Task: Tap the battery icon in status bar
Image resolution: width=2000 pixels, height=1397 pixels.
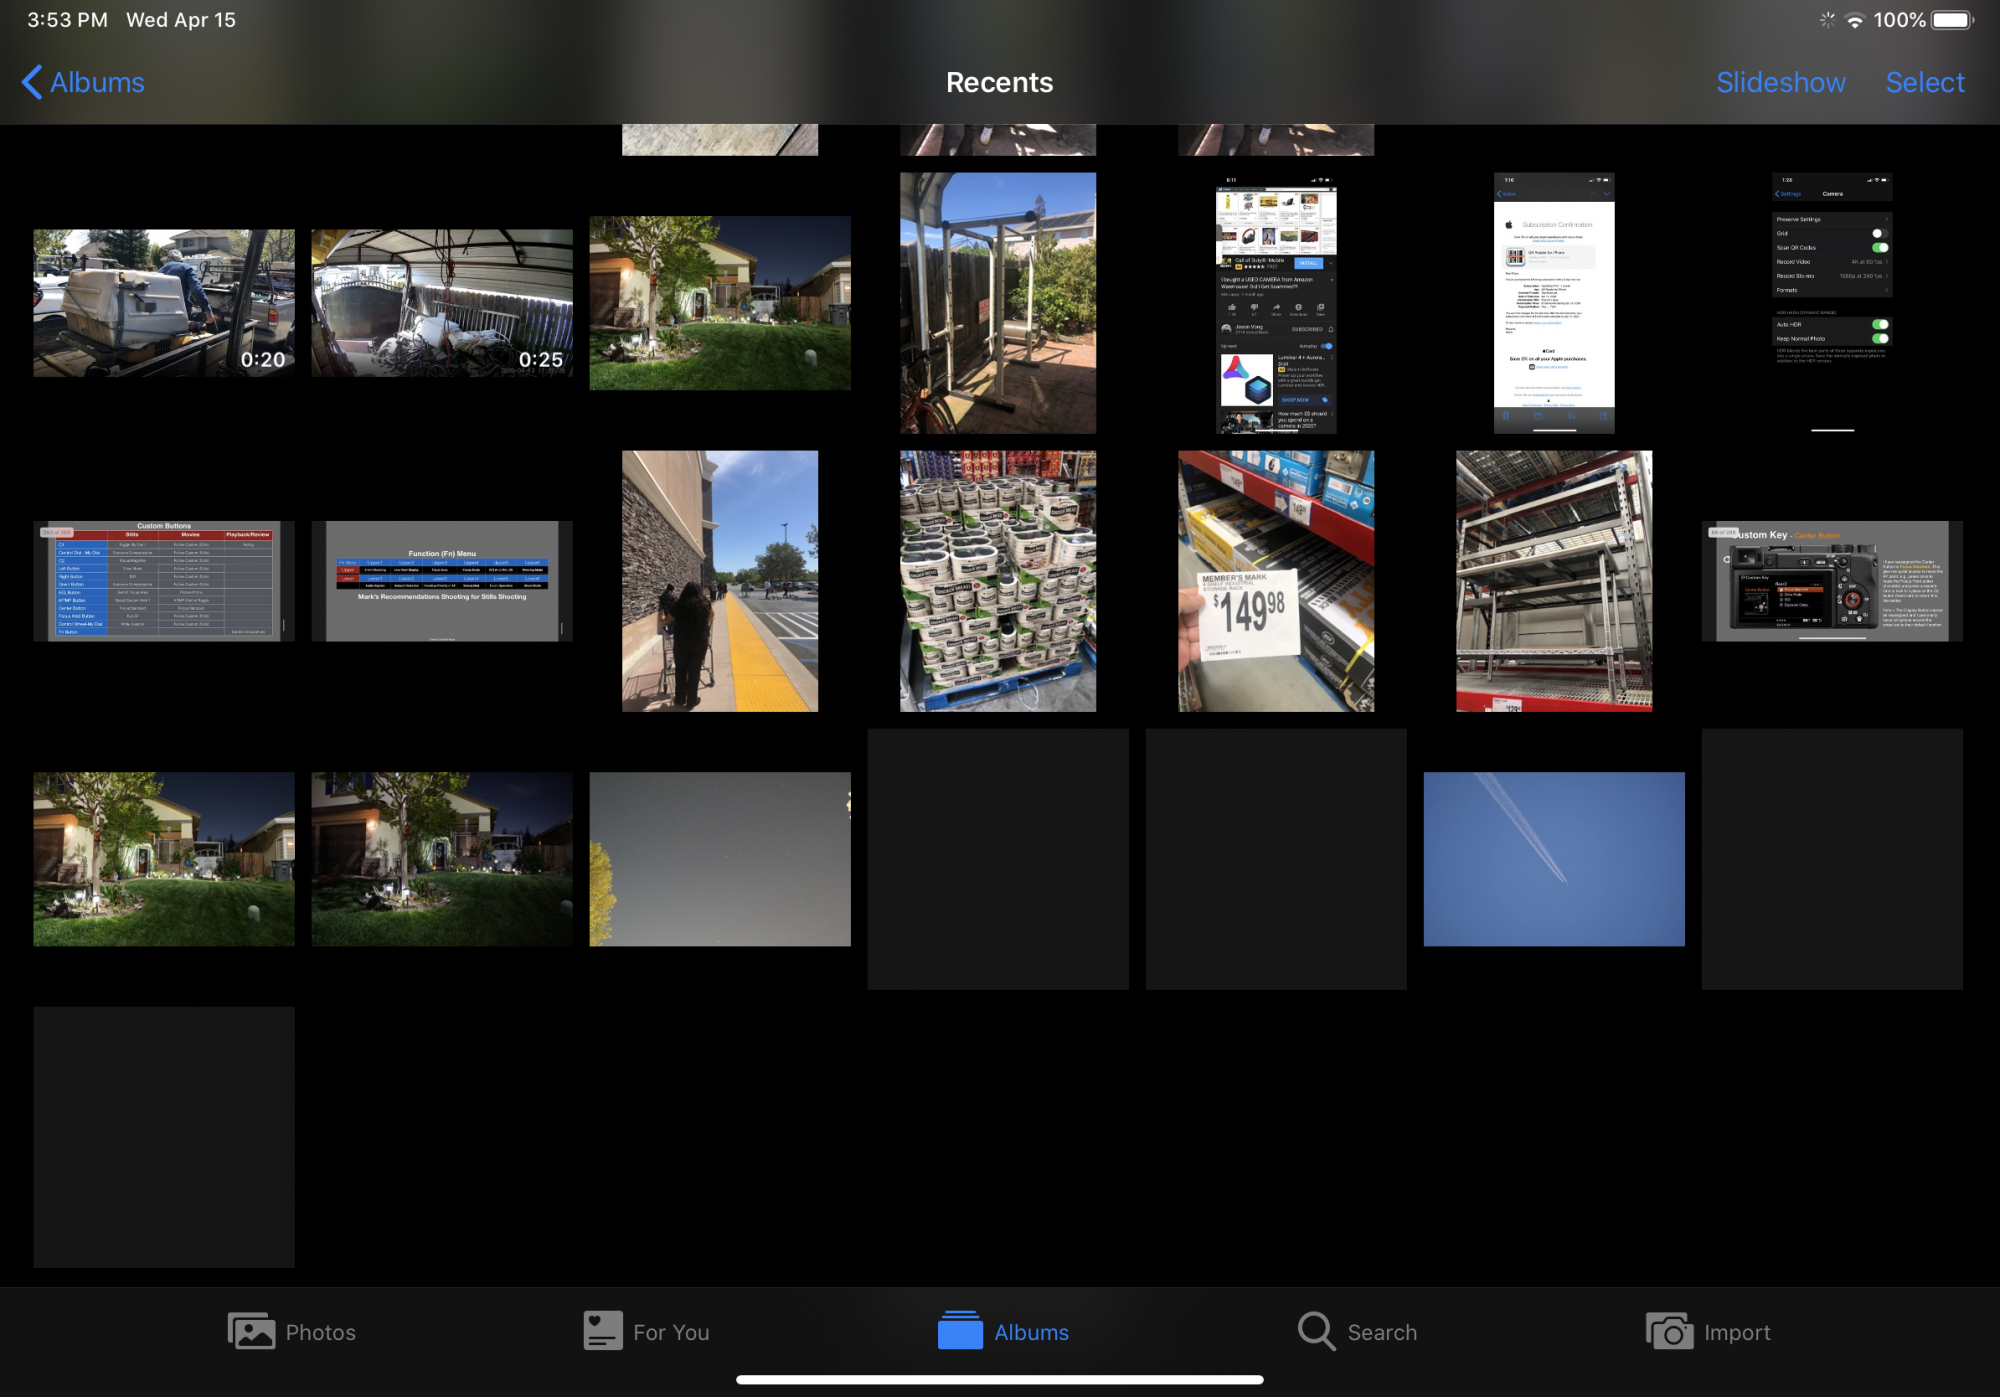Action: coord(1953,20)
